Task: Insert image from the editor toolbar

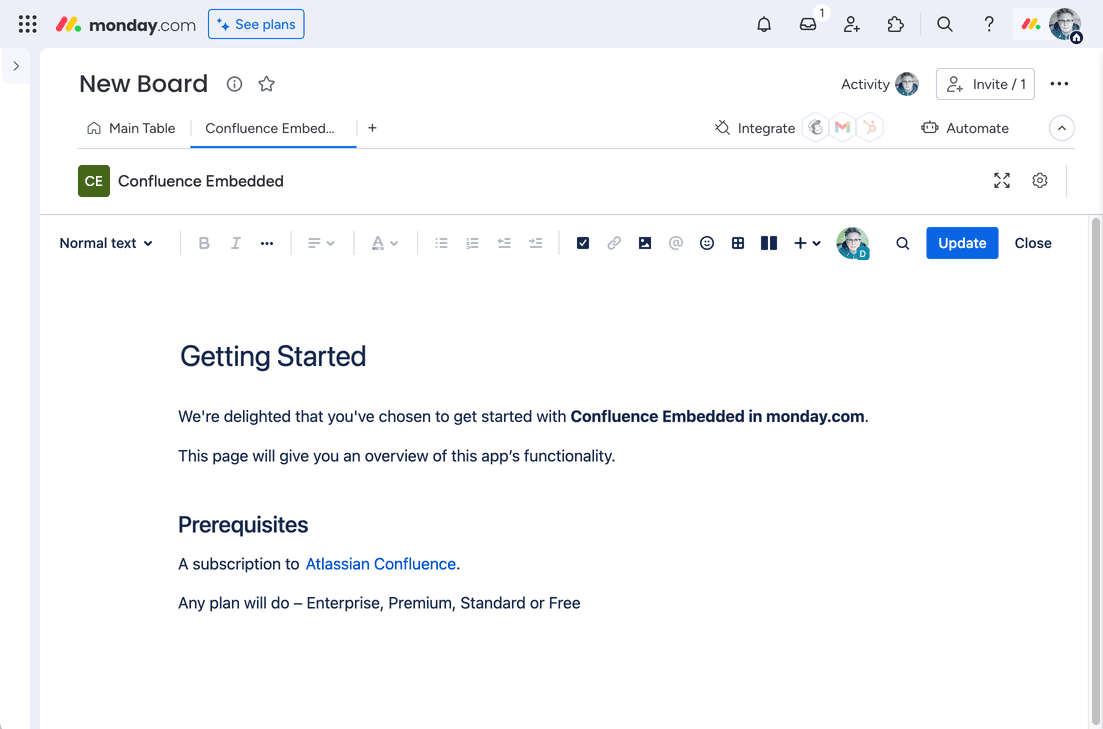Action: tap(645, 243)
